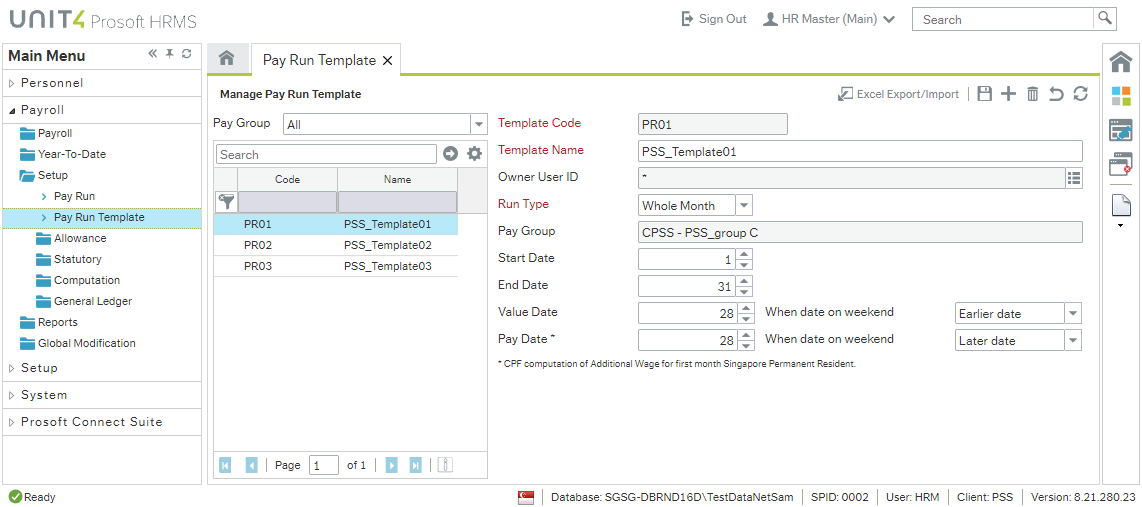Sort by the Name column header
Image resolution: width=1142 pixels, height=507 pixels.
[x=398, y=179]
